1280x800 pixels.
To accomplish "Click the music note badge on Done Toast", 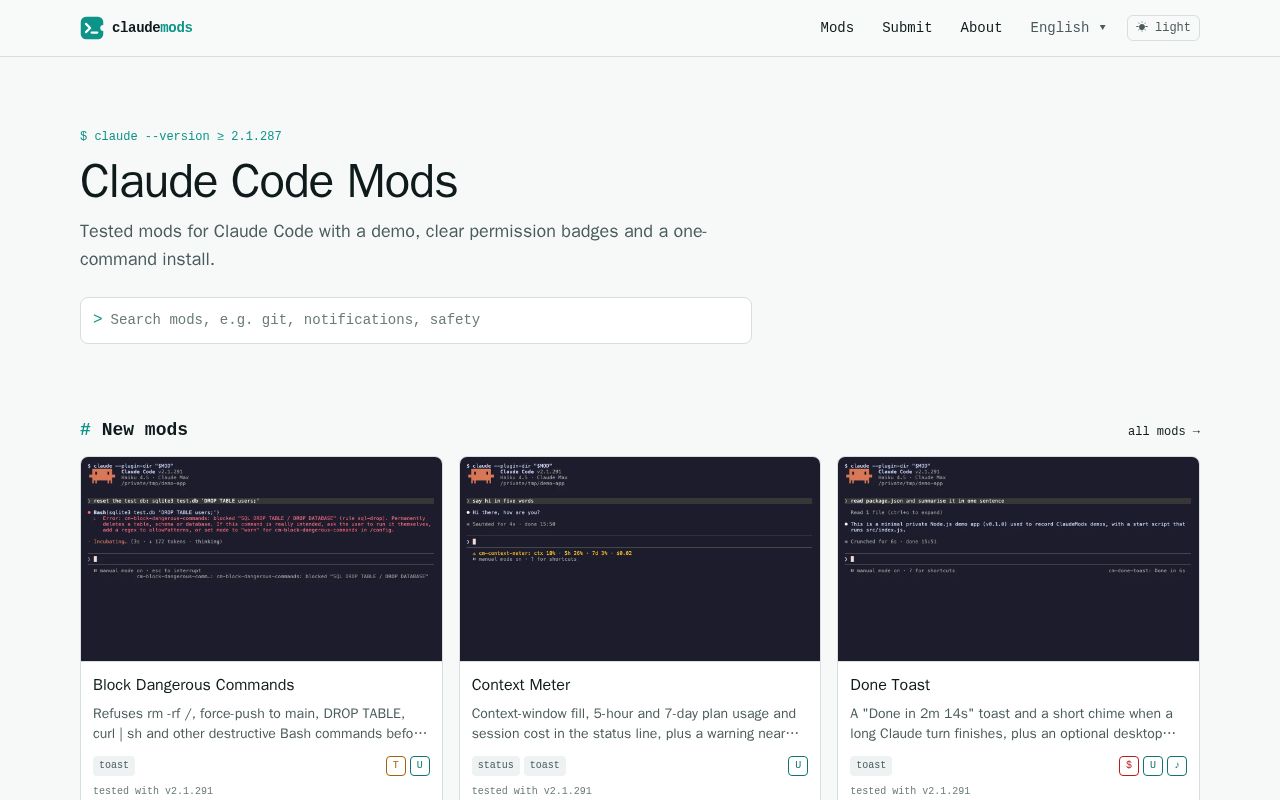I will [1177, 766].
